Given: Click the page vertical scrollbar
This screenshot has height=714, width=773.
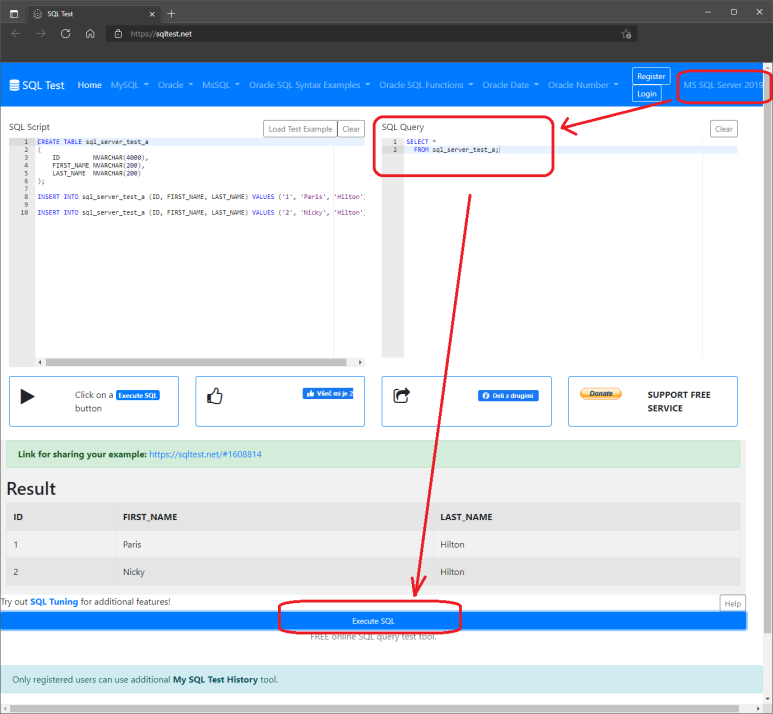Looking at the screenshot, I should 767,353.
